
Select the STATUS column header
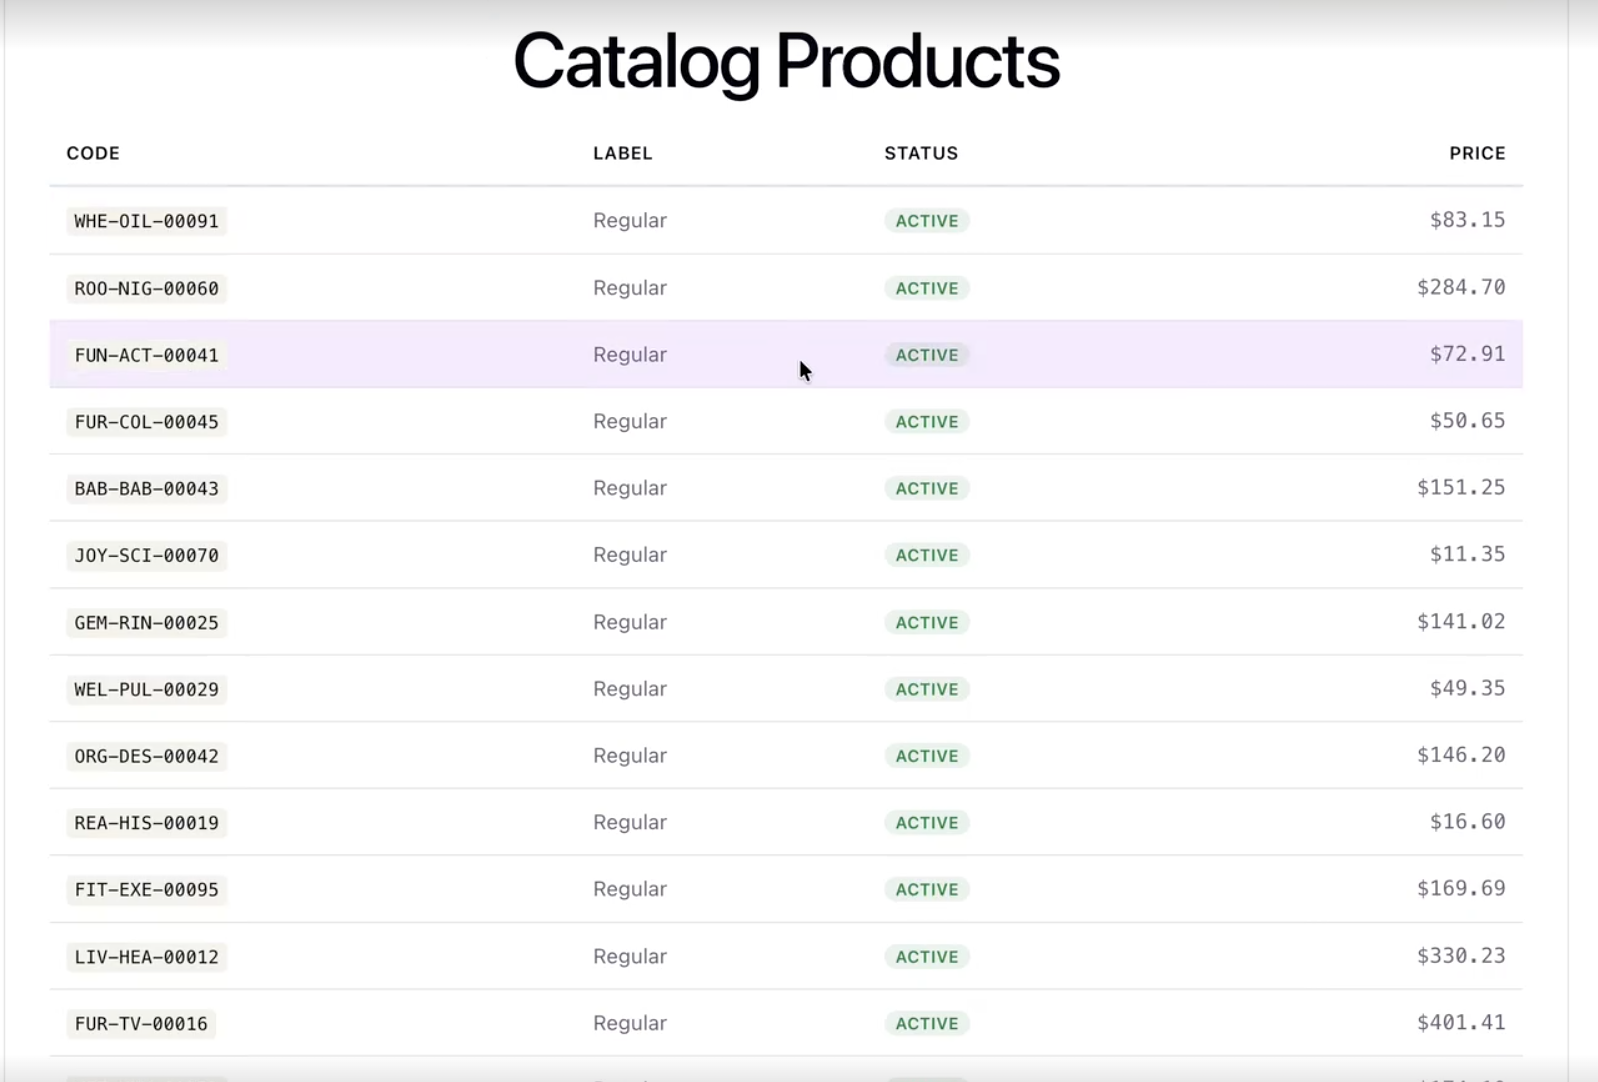(x=920, y=153)
